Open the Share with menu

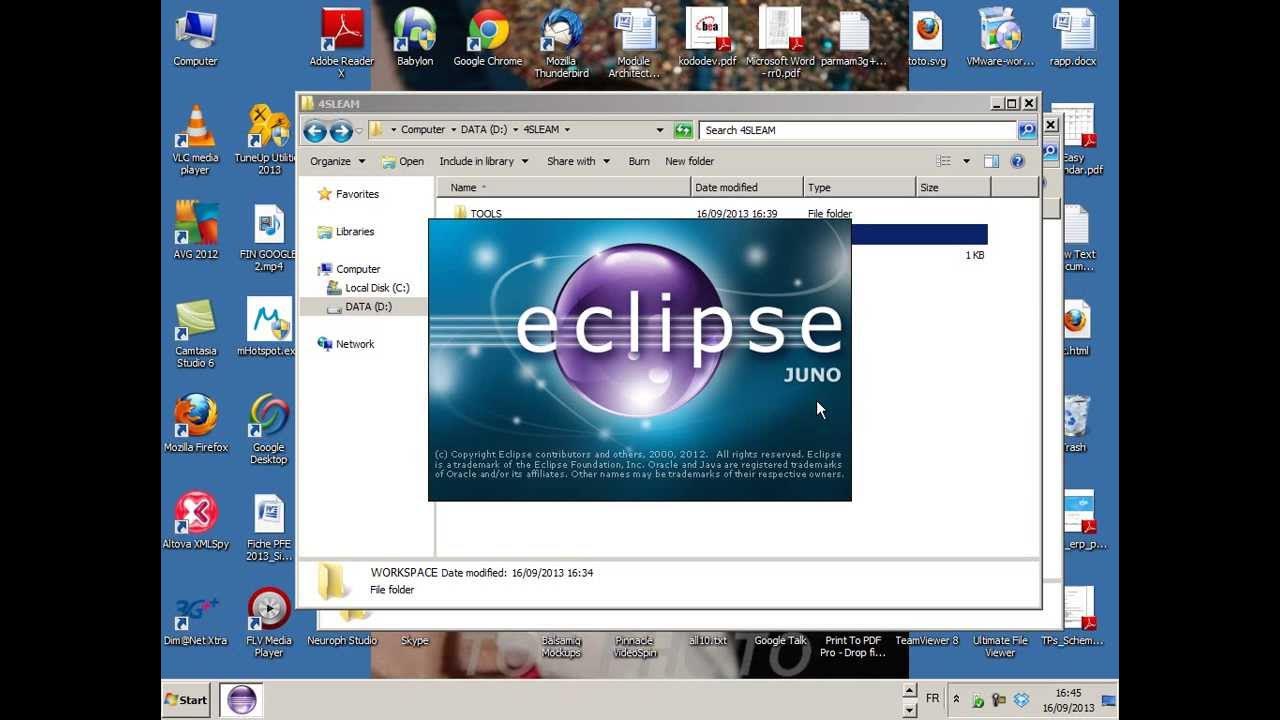tap(578, 161)
